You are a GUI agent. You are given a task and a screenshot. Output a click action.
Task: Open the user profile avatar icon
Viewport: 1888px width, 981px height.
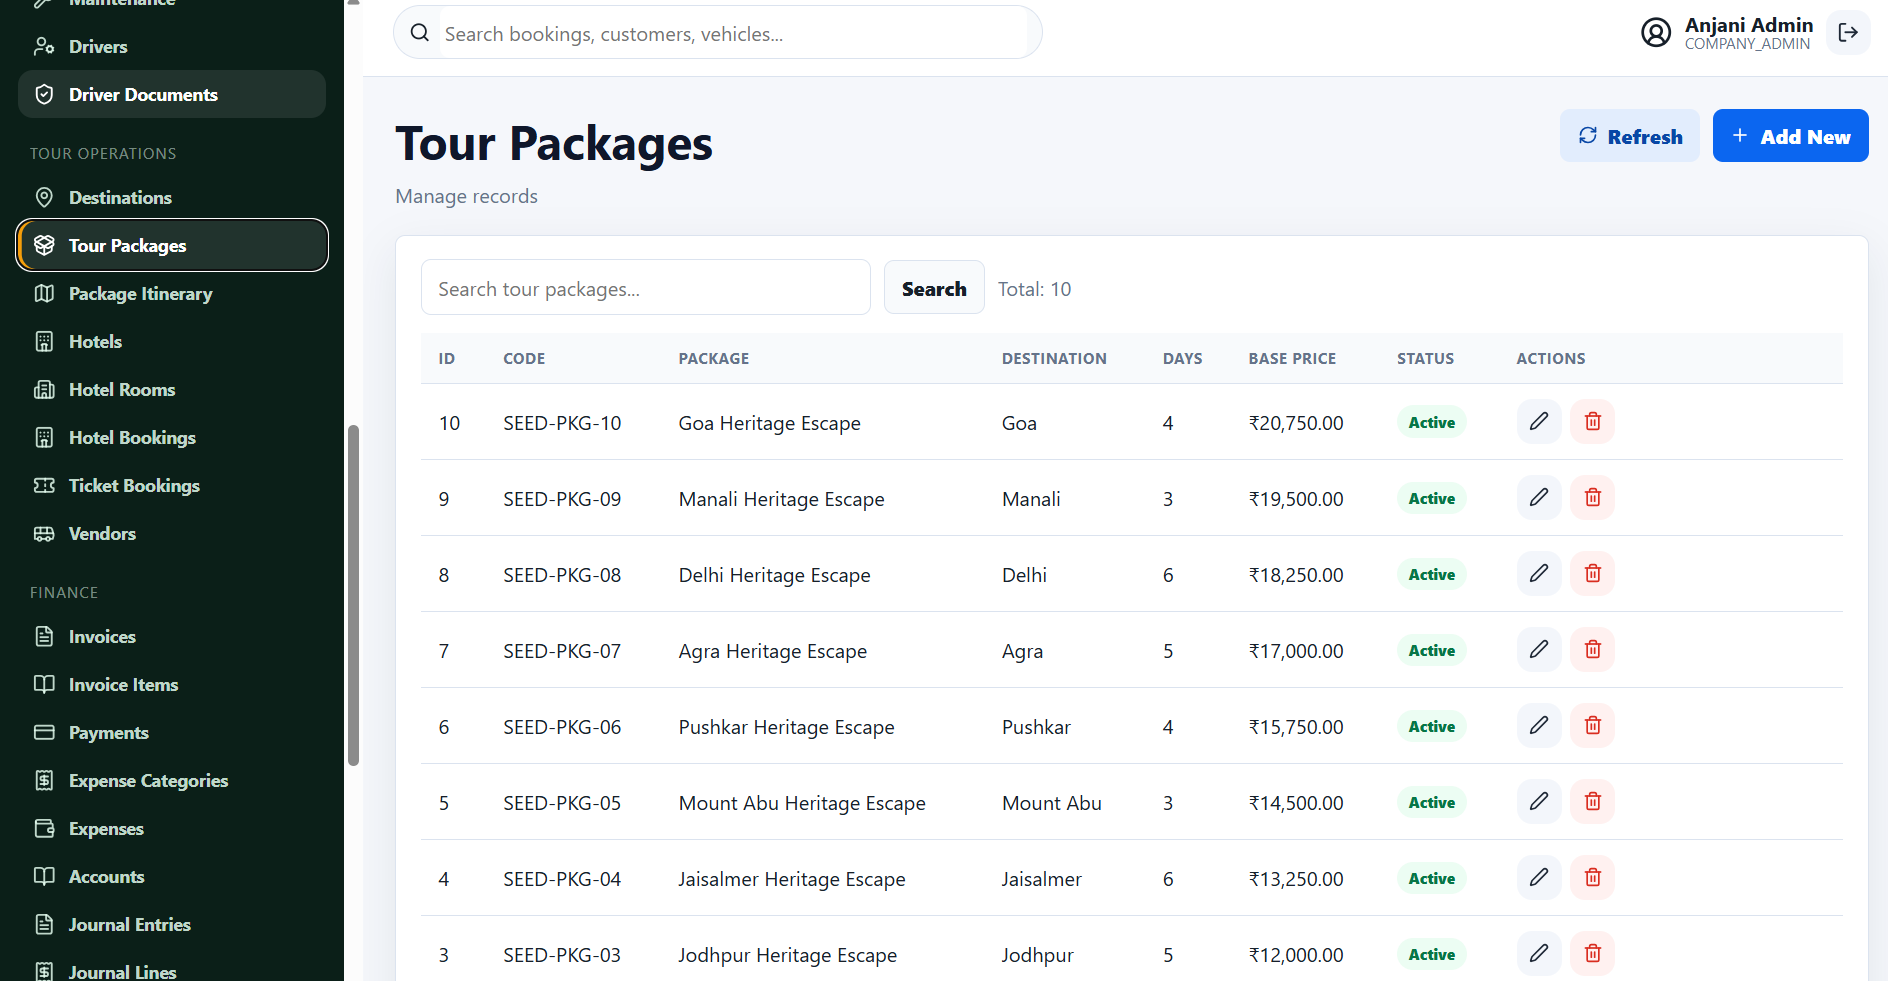[x=1656, y=33]
